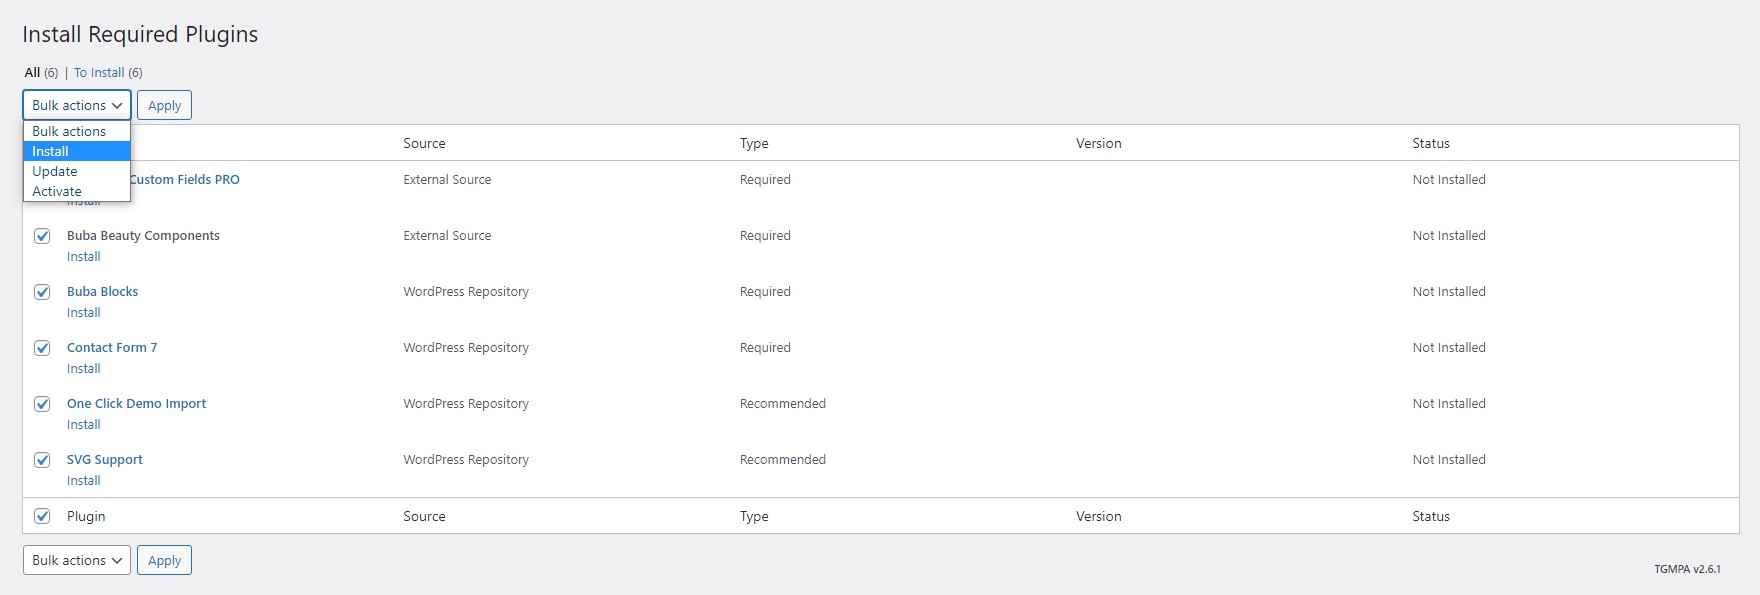Toggle the footer select-all Plugin checkbox

coord(42,516)
